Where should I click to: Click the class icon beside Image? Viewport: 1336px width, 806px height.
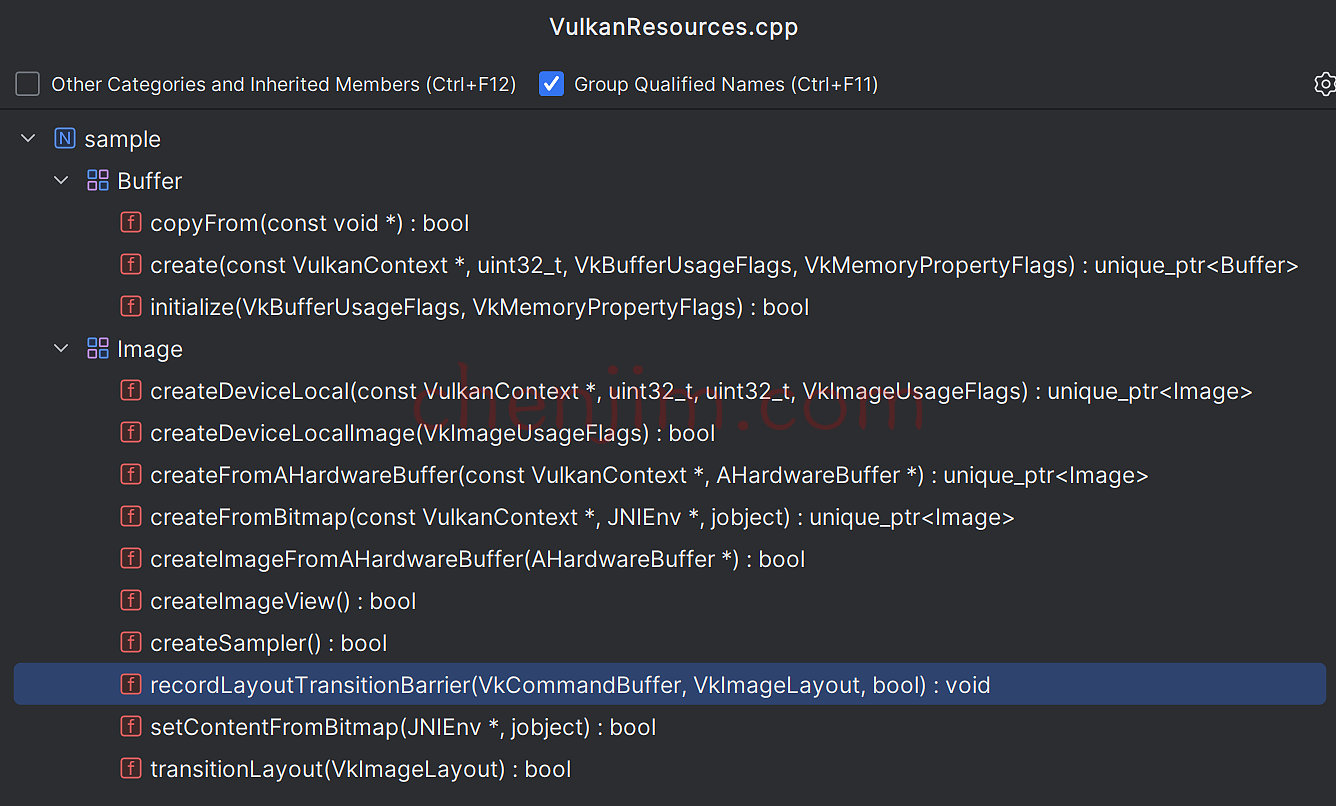(x=97, y=348)
